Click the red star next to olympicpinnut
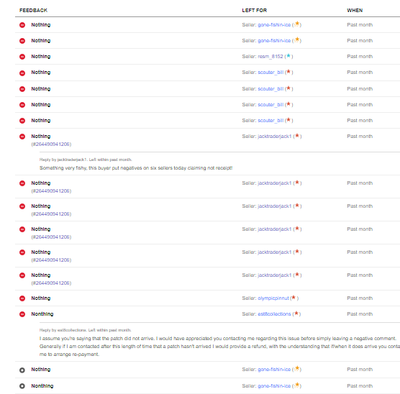 [x=294, y=298]
